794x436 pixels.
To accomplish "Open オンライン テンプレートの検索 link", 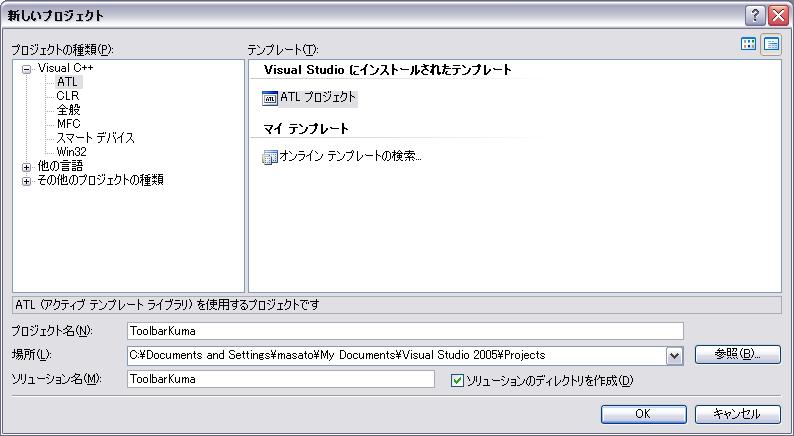I will (350, 156).
